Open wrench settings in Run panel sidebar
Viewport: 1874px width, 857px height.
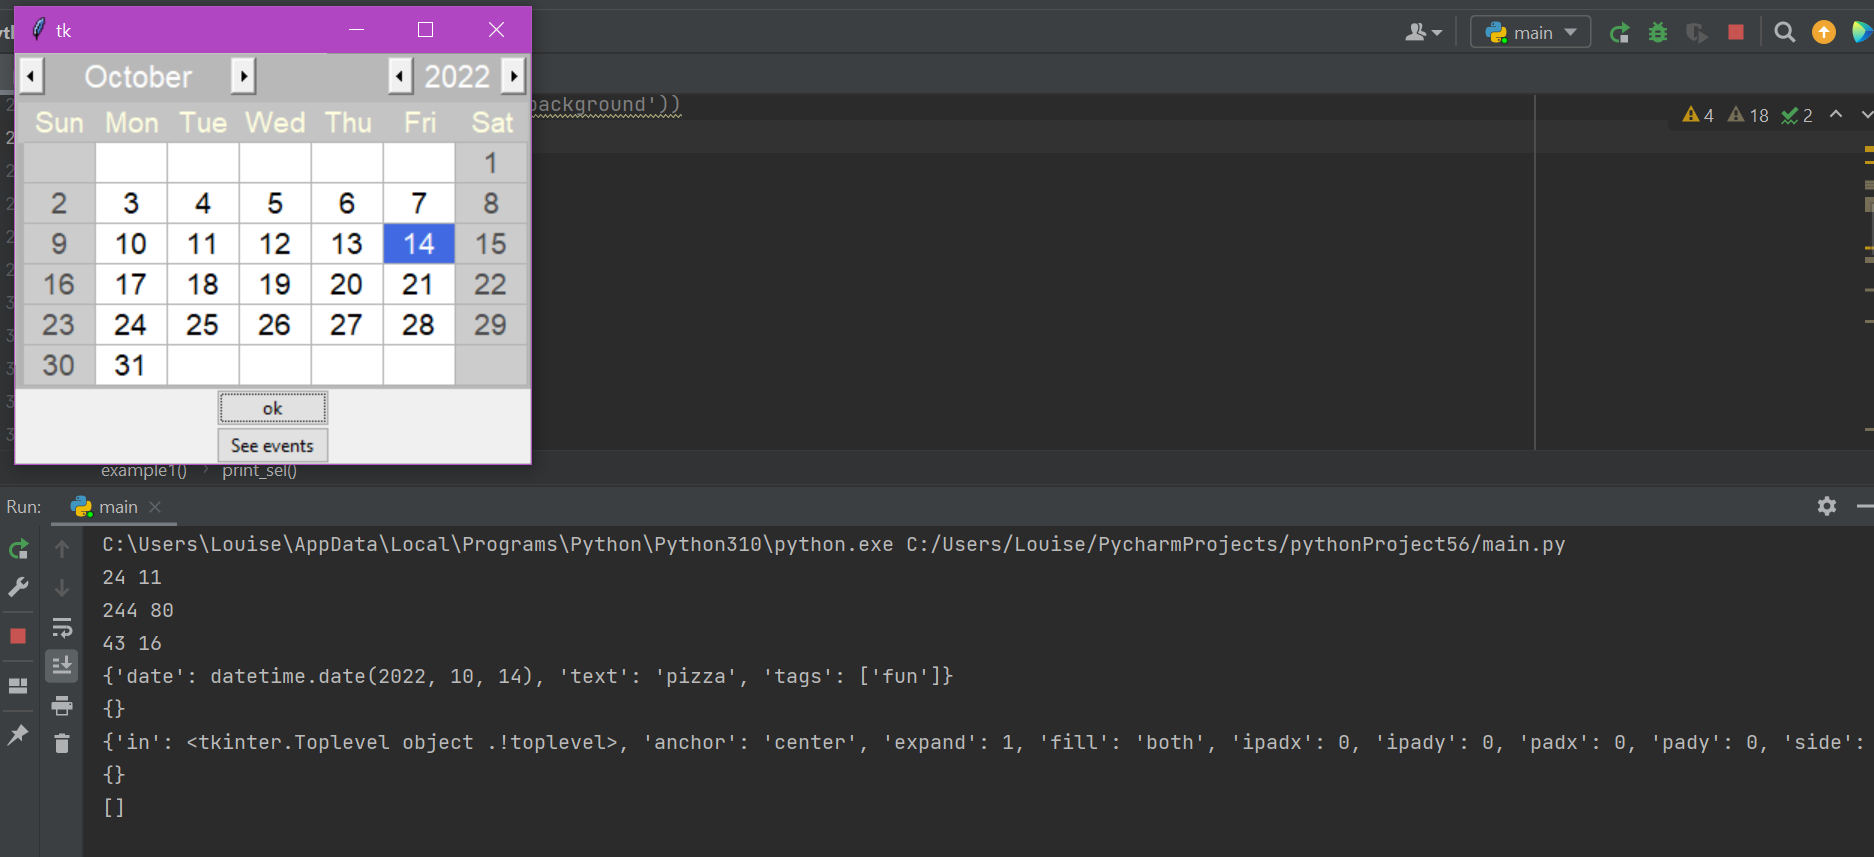coord(18,587)
